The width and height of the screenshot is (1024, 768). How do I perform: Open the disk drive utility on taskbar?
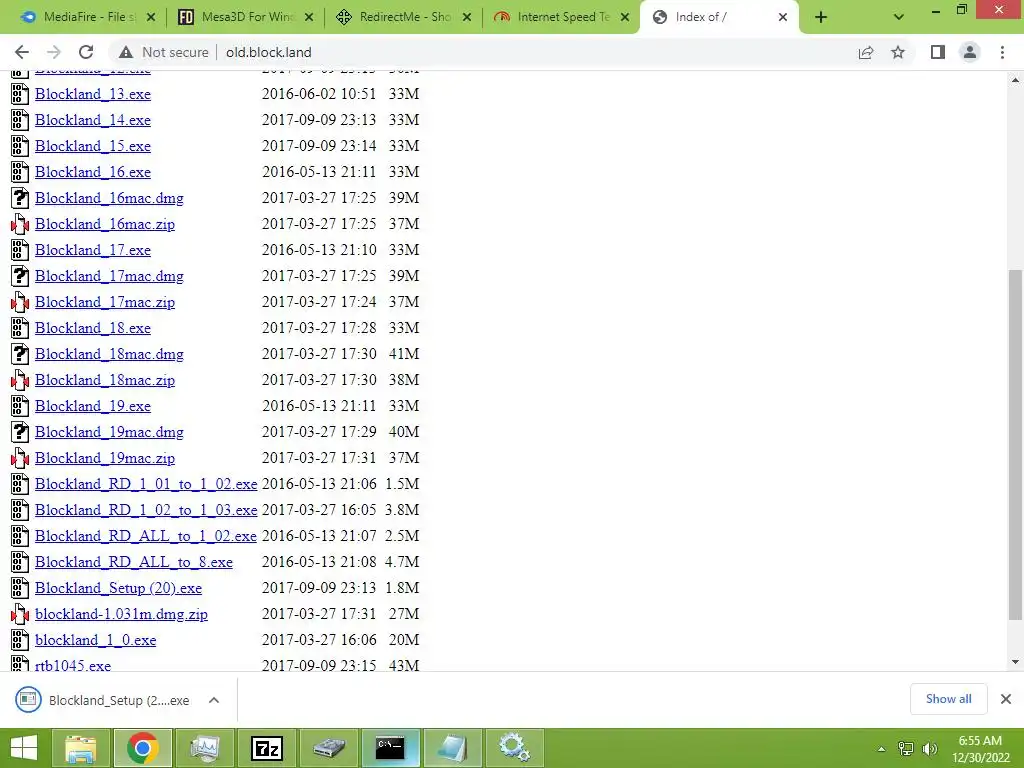[x=328, y=748]
